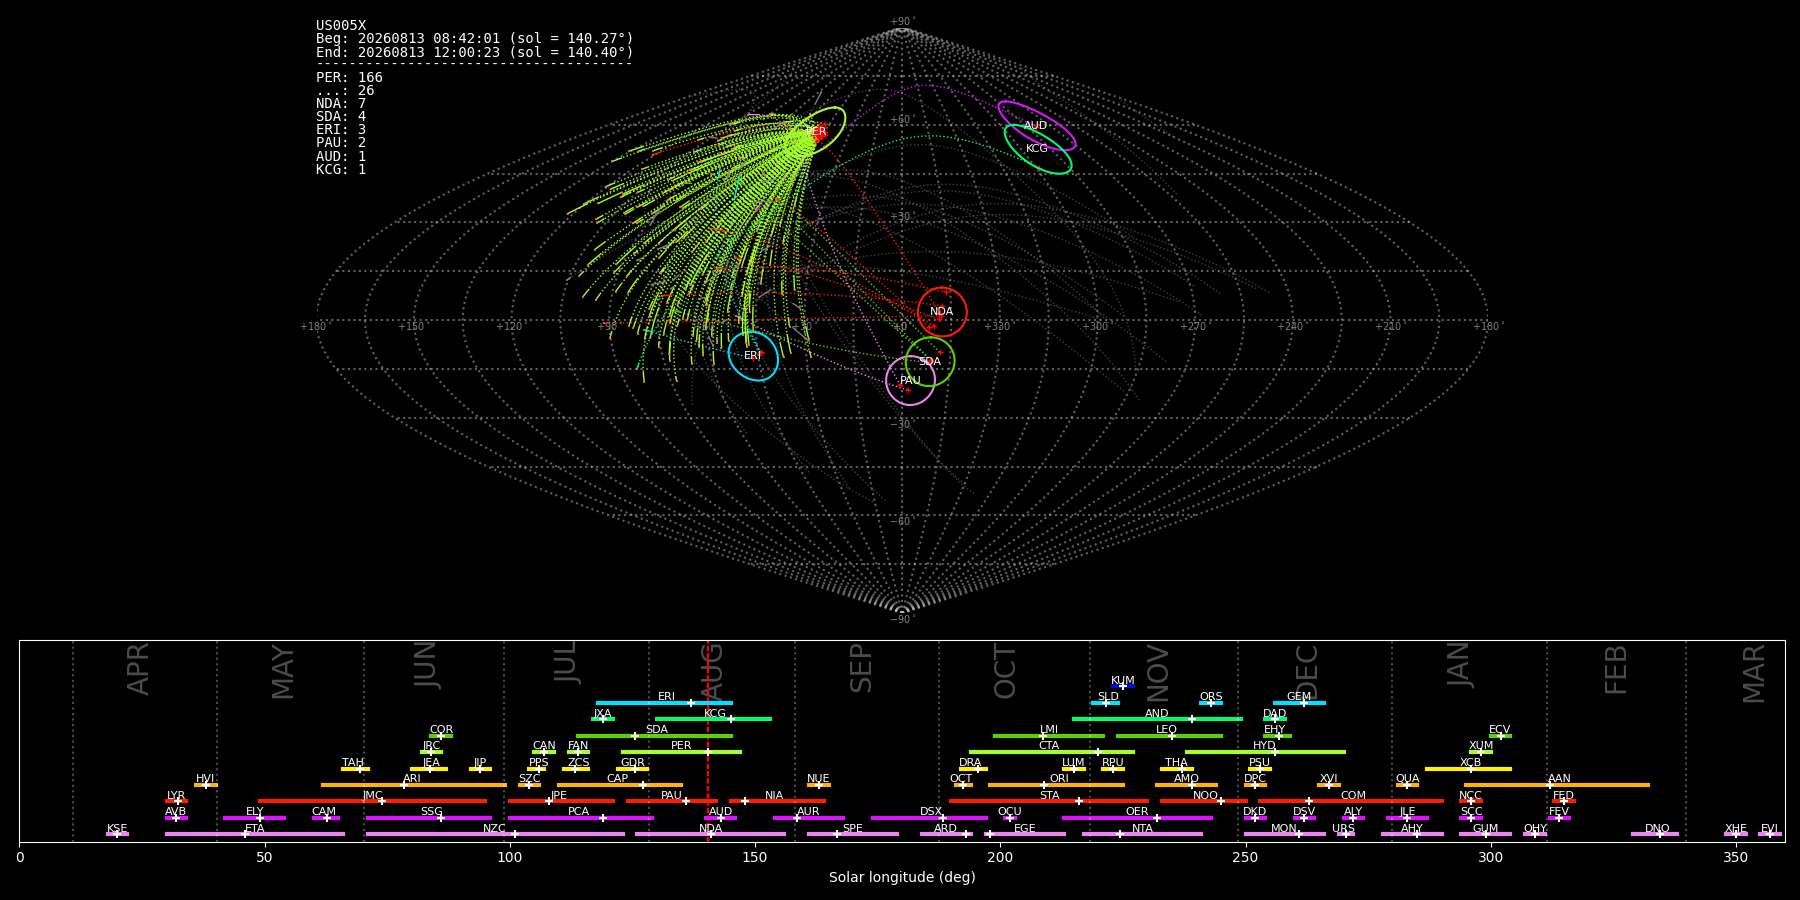The height and width of the screenshot is (900, 1800).
Task: Click the STA shower bar in timeline
Action: click(1049, 801)
